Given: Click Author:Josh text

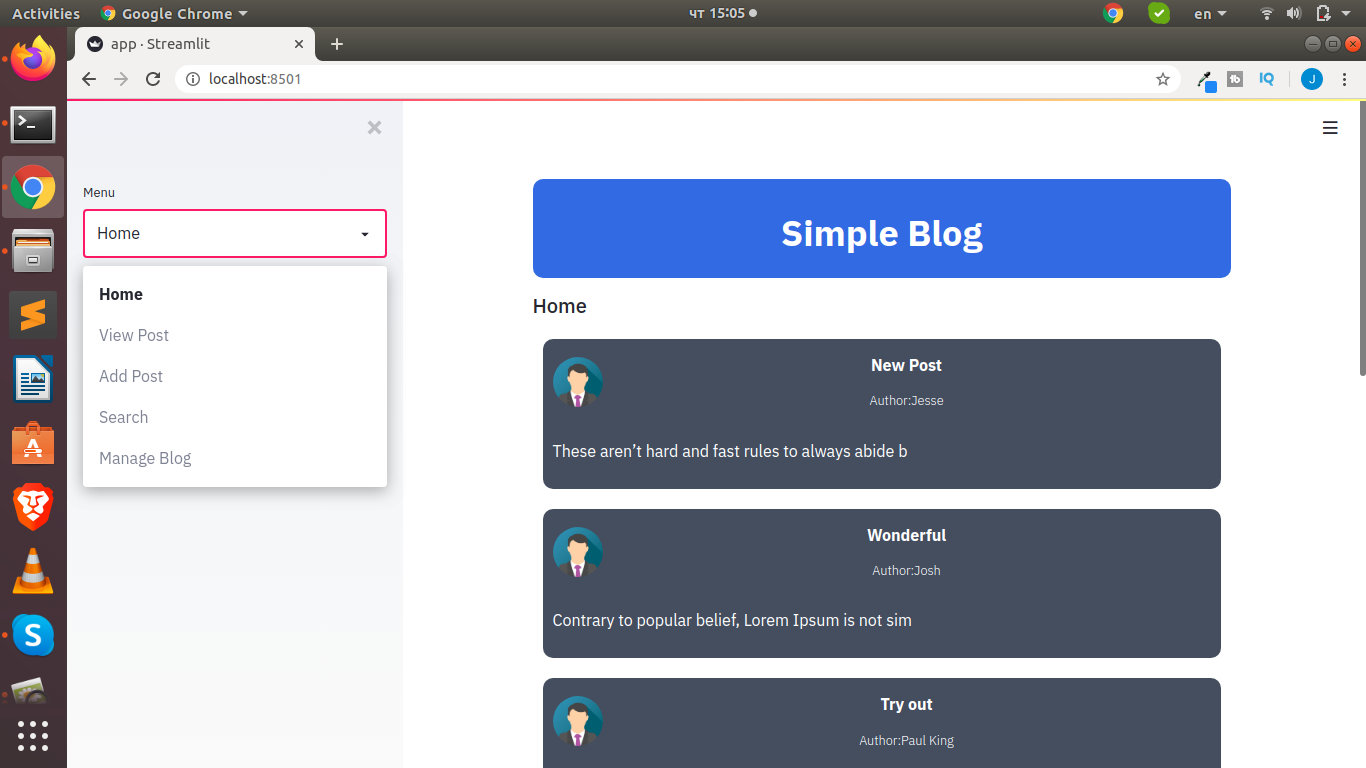Looking at the screenshot, I should click(906, 571).
